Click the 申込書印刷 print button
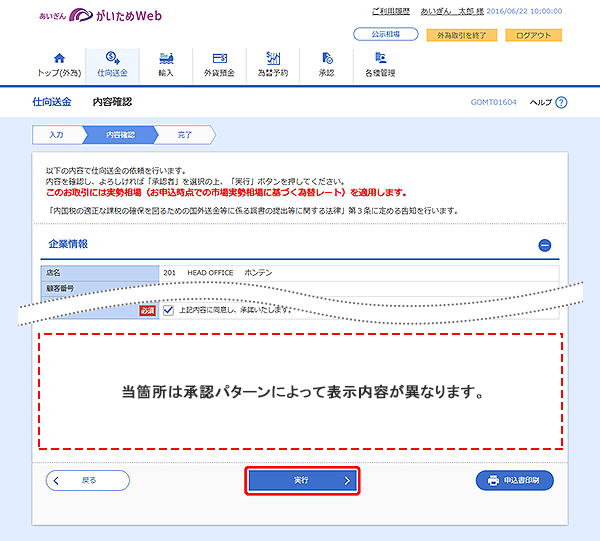Screen dimensions: 600x541 (x=514, y=480)
